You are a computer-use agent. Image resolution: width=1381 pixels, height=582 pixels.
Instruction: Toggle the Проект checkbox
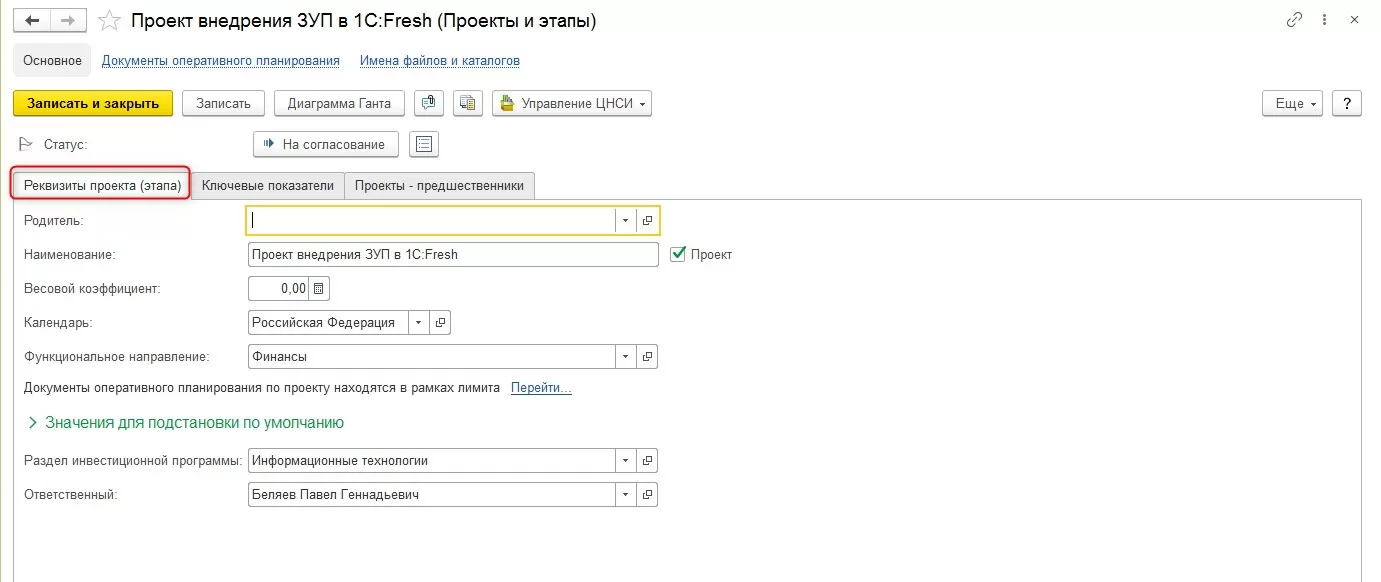tap(679, 254)
